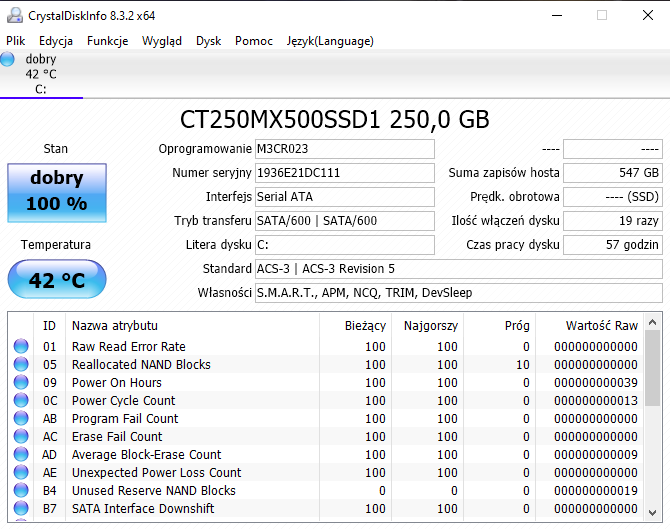The image size is (670, 529).
Task: Click raw value 000000000019 for Unused Reserve NAND
Action: [596, 490]
